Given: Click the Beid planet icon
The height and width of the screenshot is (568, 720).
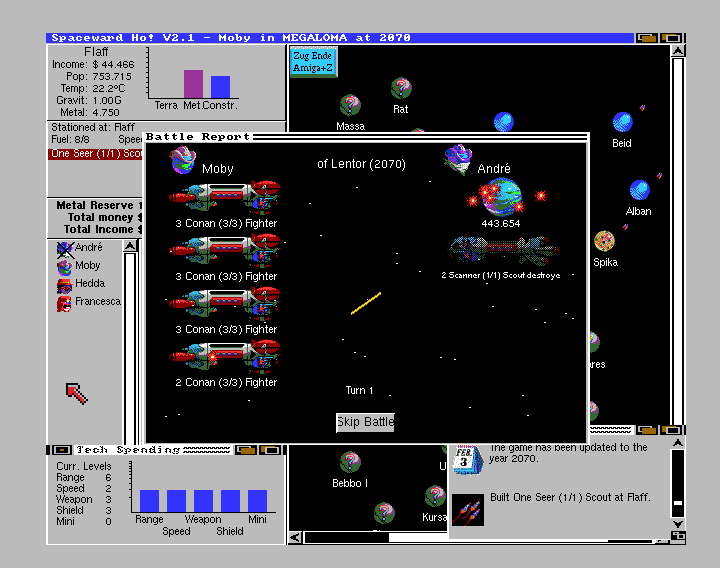Looking at the screenshot, I should coord(622,123).
